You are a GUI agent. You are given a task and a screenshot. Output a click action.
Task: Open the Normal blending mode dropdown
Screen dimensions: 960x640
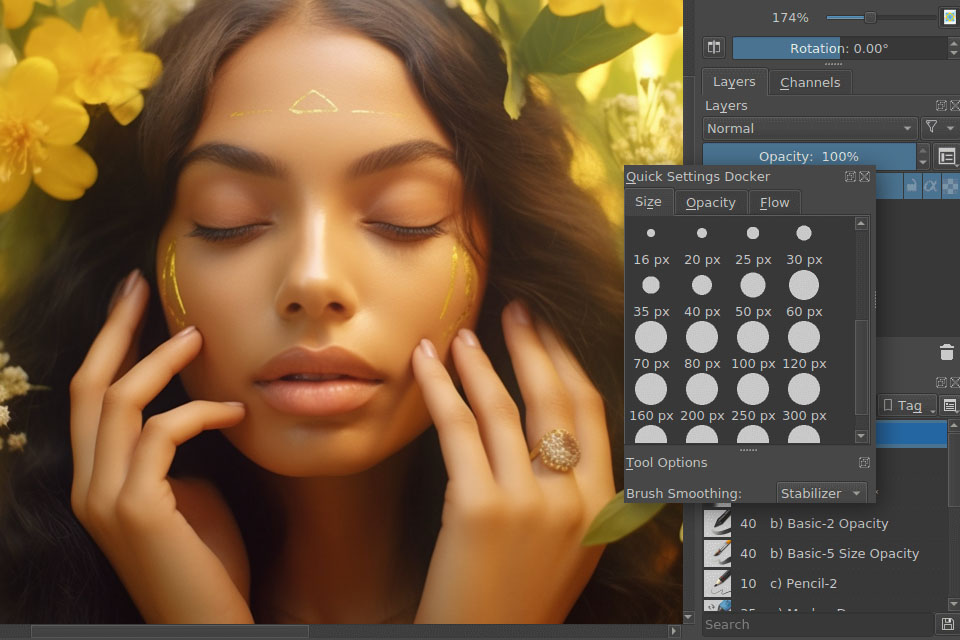pyautogui.click(x=809, y=129)
